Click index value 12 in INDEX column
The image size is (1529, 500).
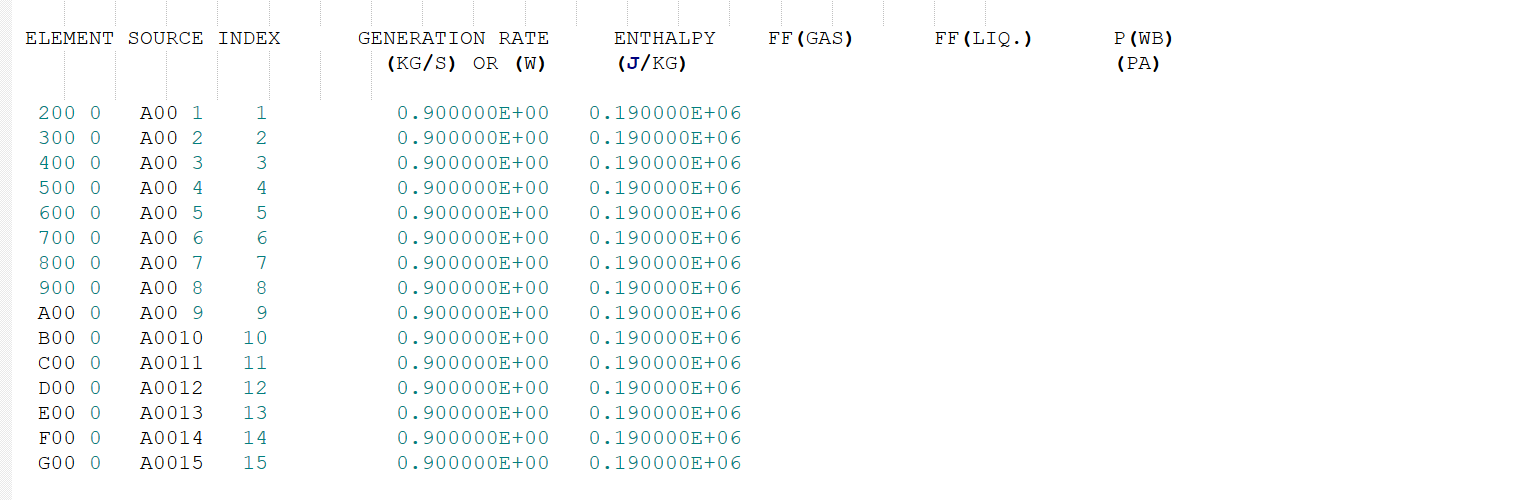pos(255,388)
